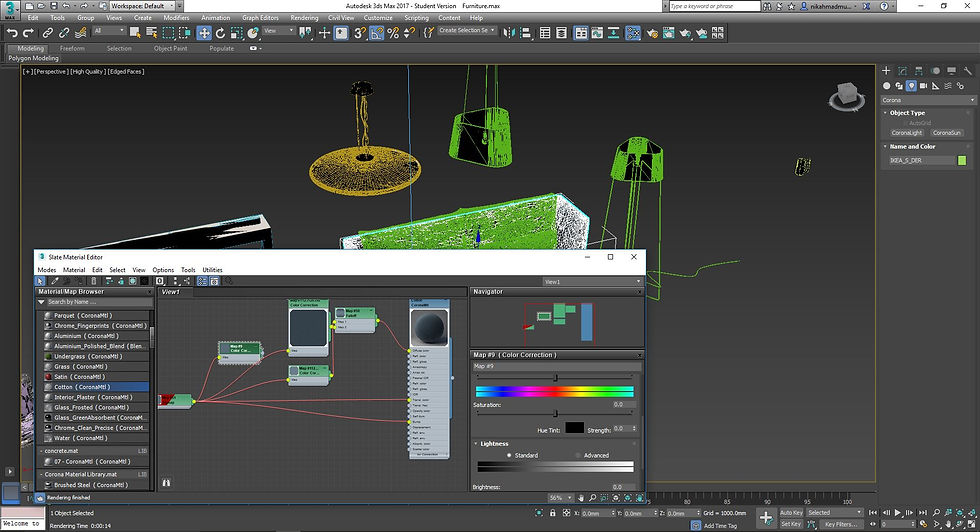Screen dimensions: 980x532
Task: Open the Utilities wrench panel icon
Action: pos(968,71)
